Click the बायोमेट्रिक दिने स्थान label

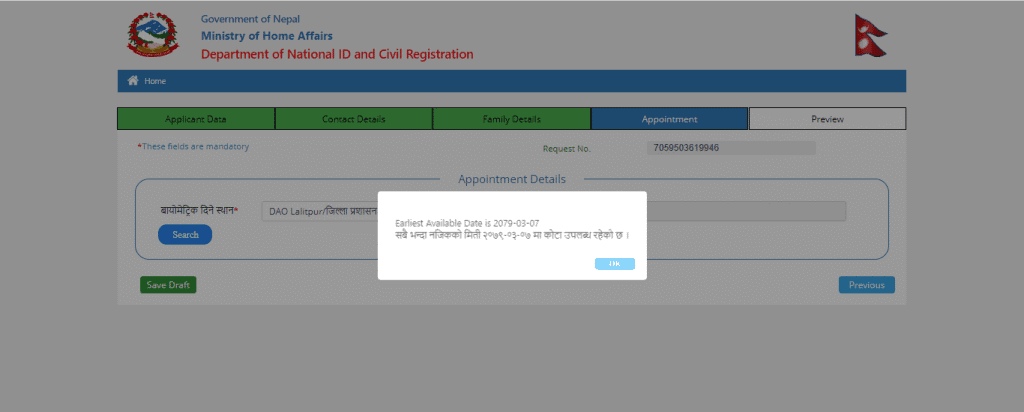(x=199, y=210)
